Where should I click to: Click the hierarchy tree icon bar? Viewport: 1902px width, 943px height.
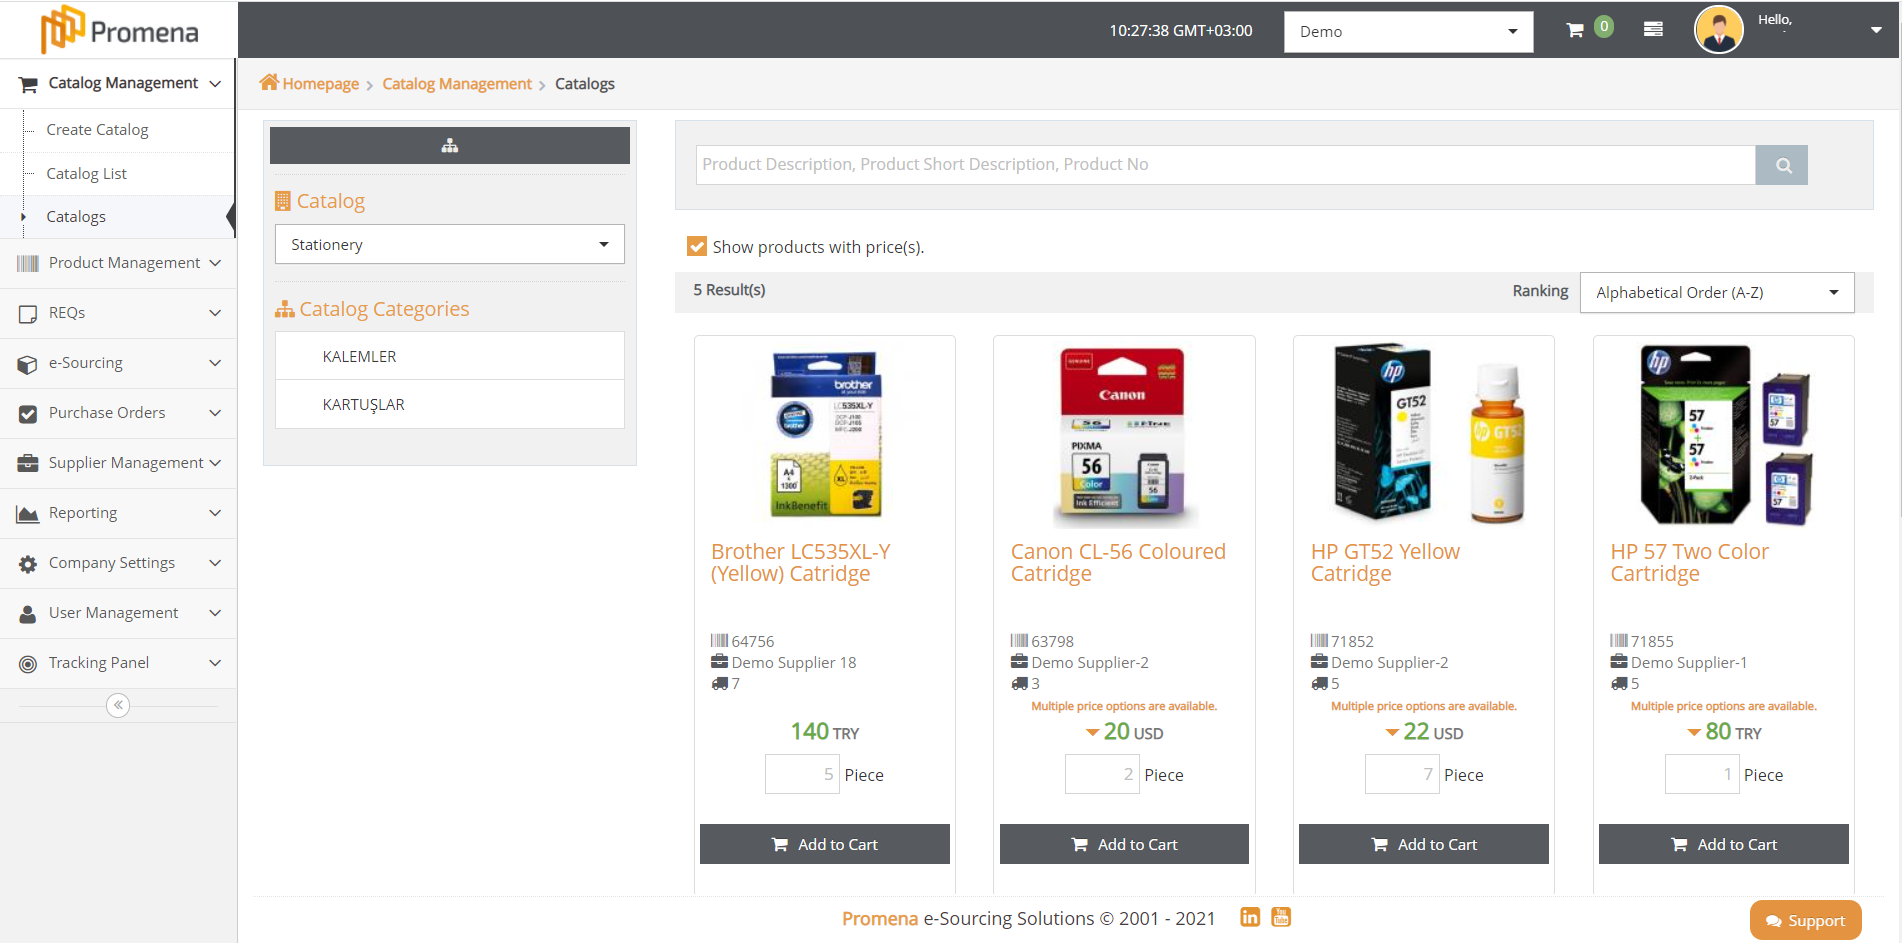[x=450, y=145]
